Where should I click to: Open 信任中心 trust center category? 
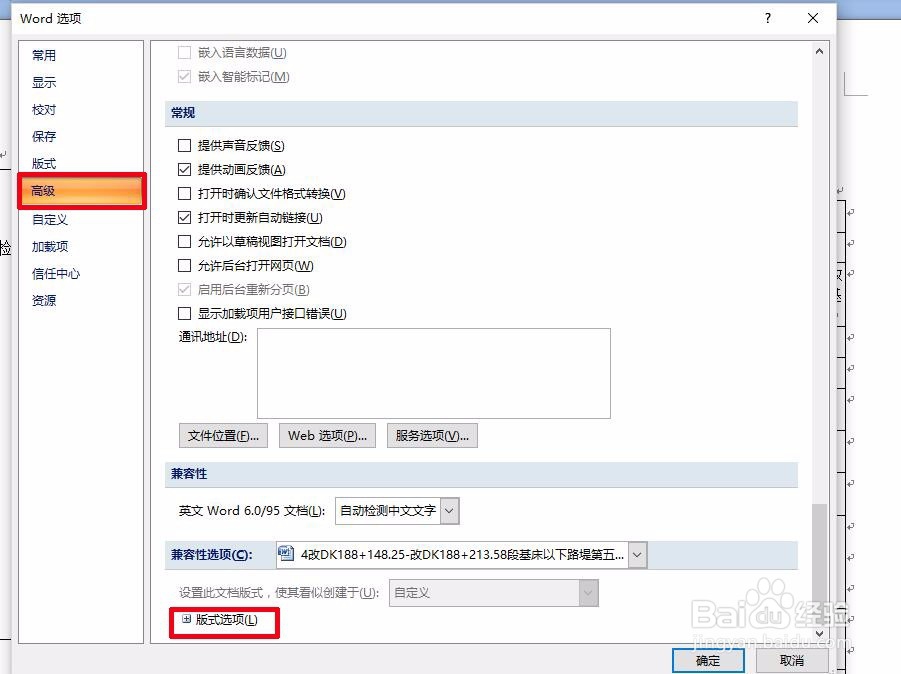tap(56, 274)
